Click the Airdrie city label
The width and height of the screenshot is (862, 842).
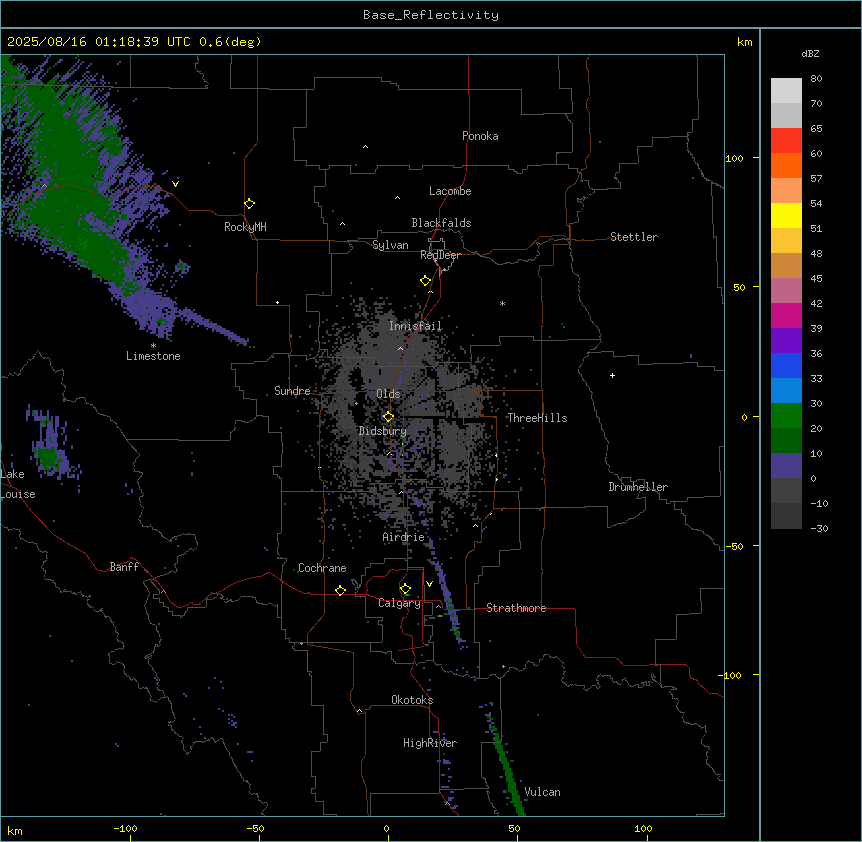coord(403,537)
